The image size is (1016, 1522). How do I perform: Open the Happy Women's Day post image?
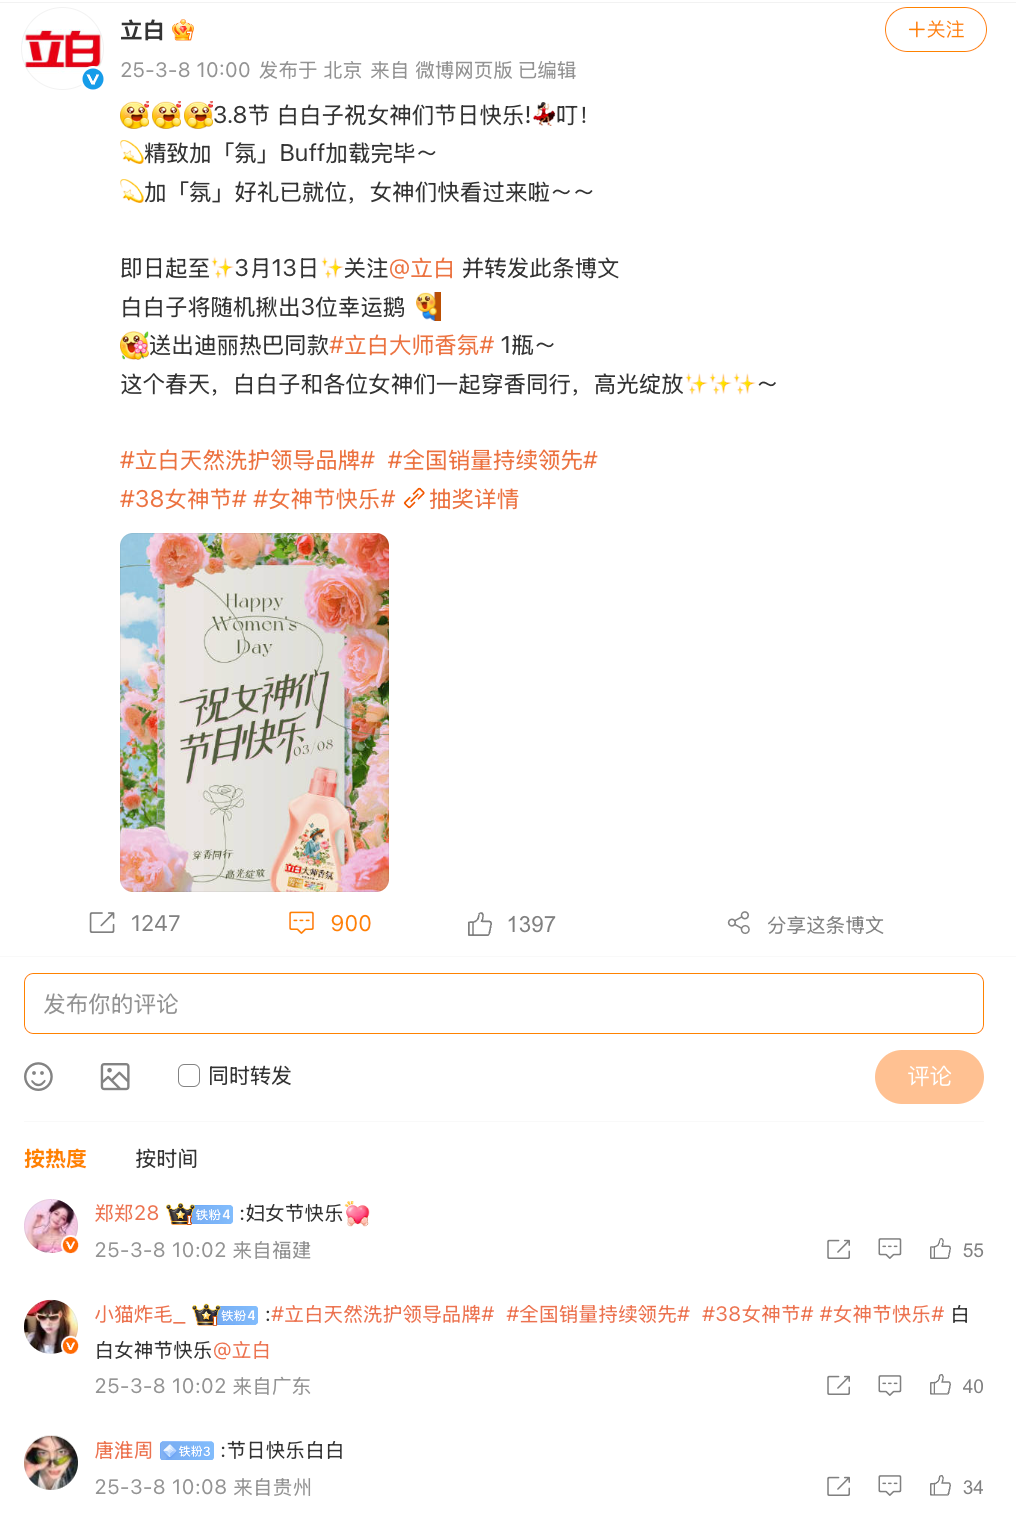(254, 712)
